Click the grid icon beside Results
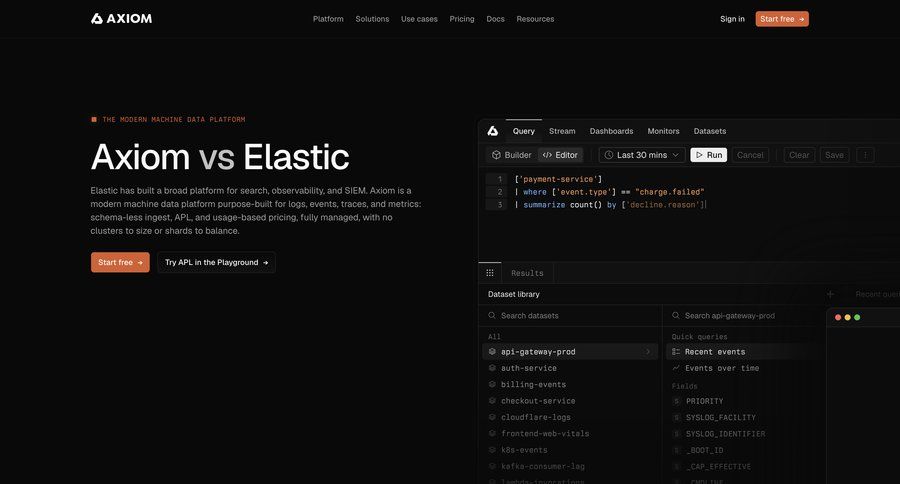This screenshot has width=900, height=484. click(x=490, y=273)
